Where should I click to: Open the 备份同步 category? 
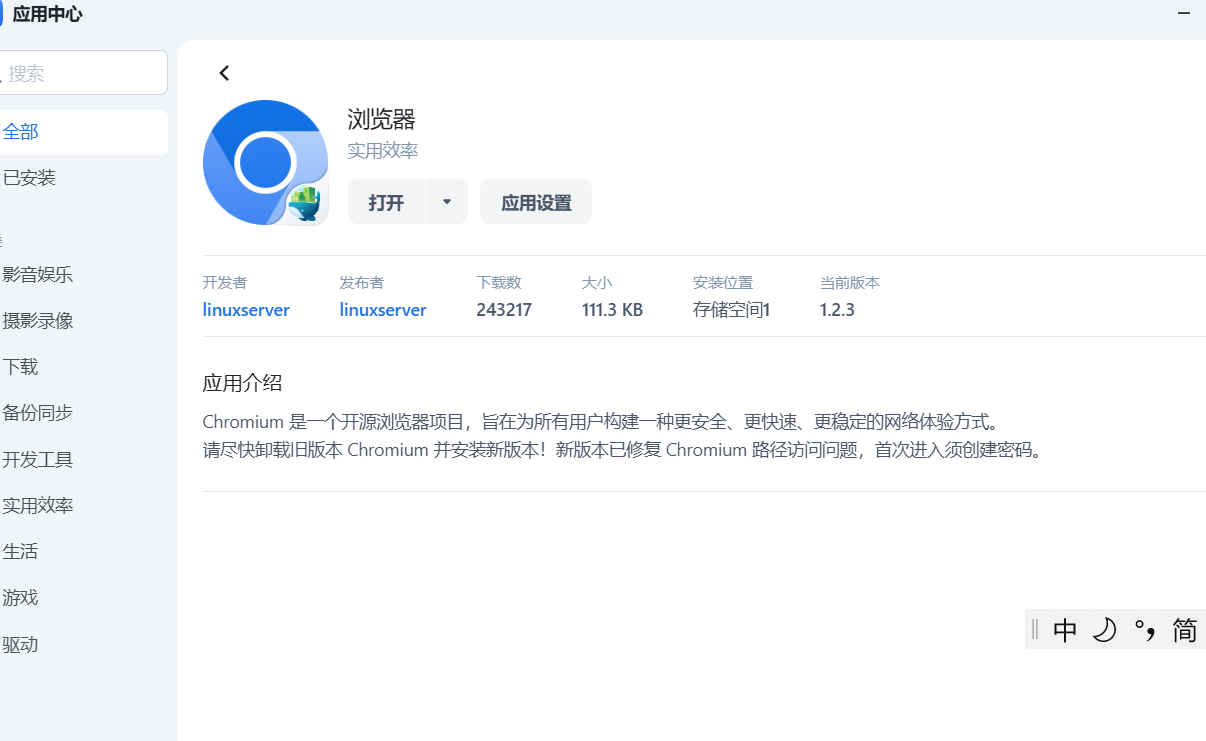click(84, 413)
